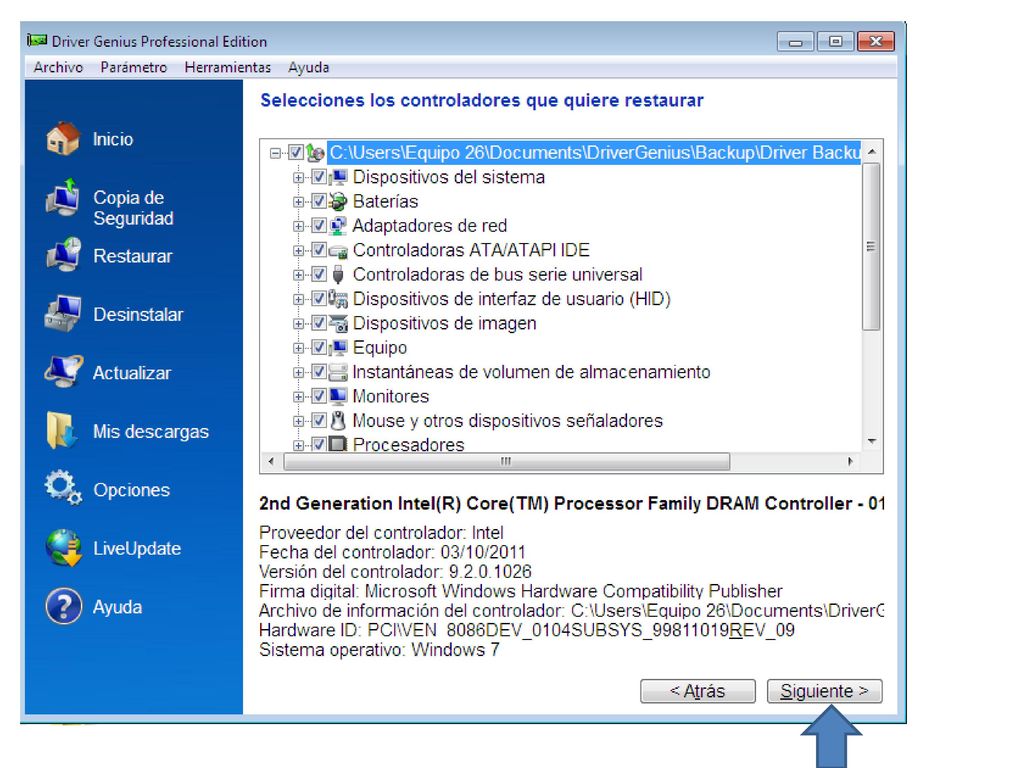Toggle the Equipo checkbox
This screenshot has height=768, width=1024.
[319, 347]
